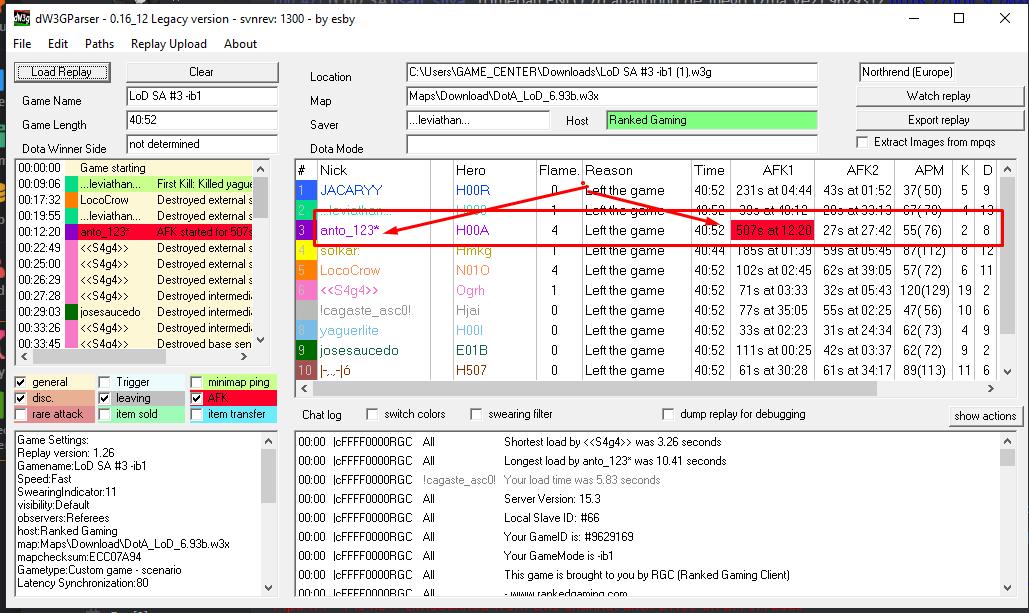Click down arrow of chat log scrollbar

click(x=1007, y=587)
